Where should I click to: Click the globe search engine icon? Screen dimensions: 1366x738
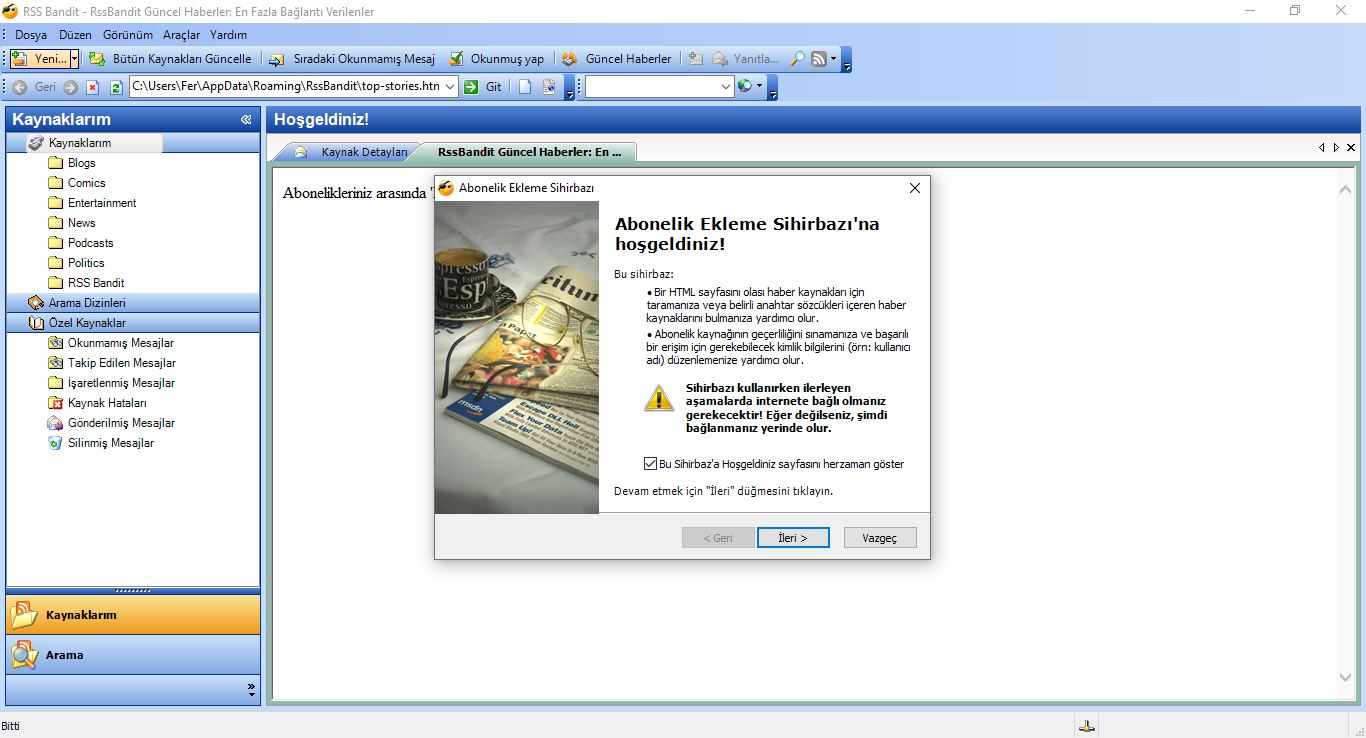[x=744, y=87]
